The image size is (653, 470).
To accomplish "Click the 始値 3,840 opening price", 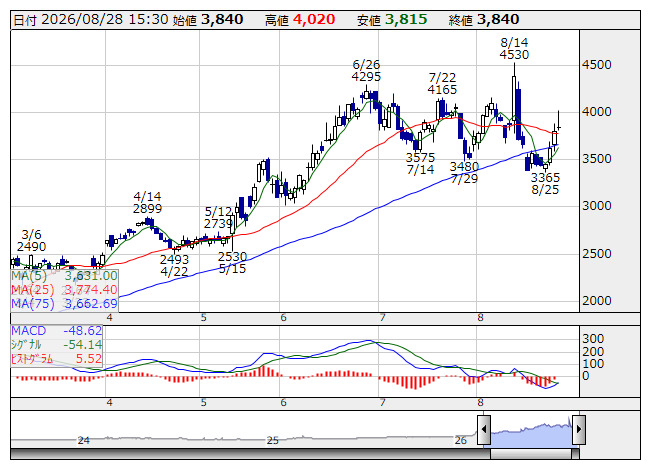I will coord(208,20).
